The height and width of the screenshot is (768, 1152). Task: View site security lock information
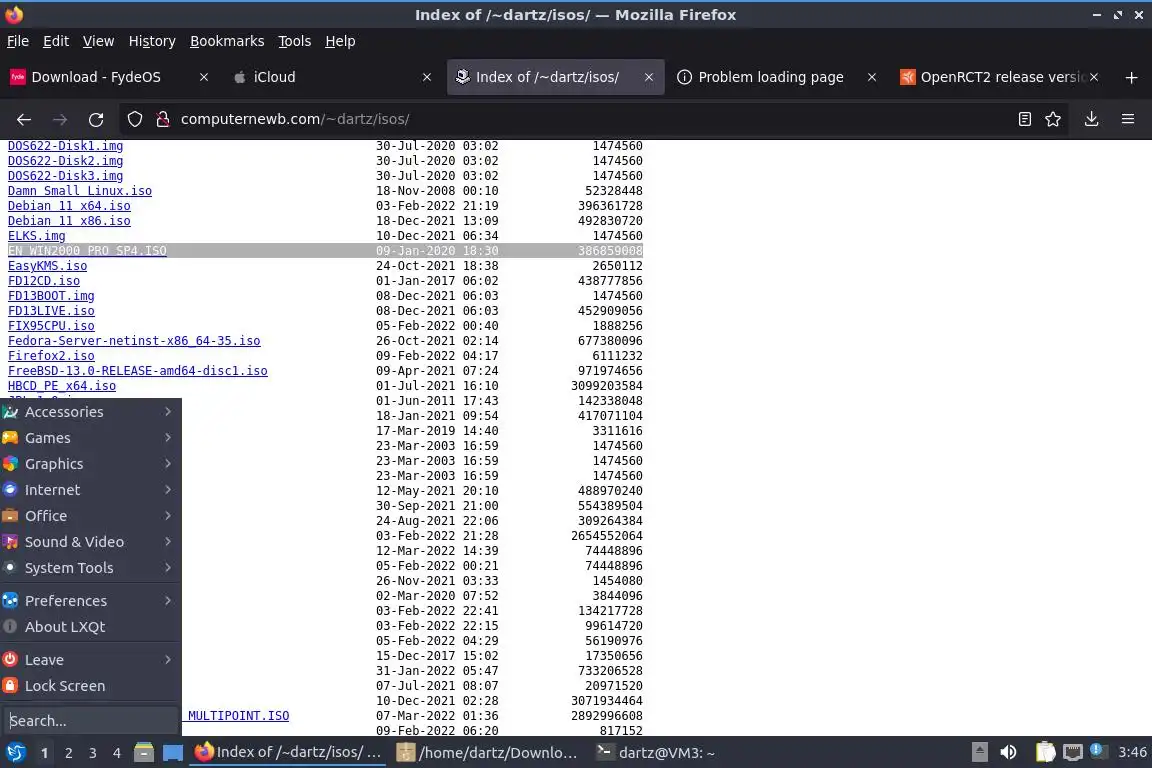point(163,119)
